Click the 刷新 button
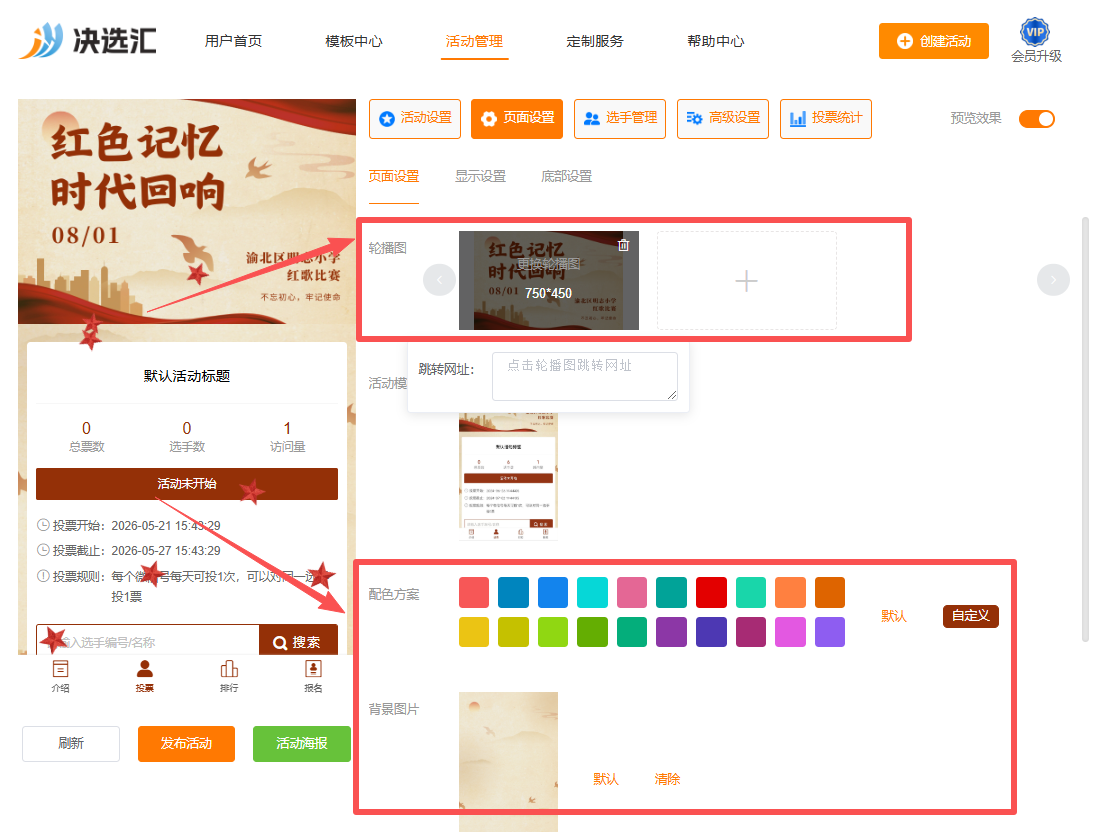 71,743
